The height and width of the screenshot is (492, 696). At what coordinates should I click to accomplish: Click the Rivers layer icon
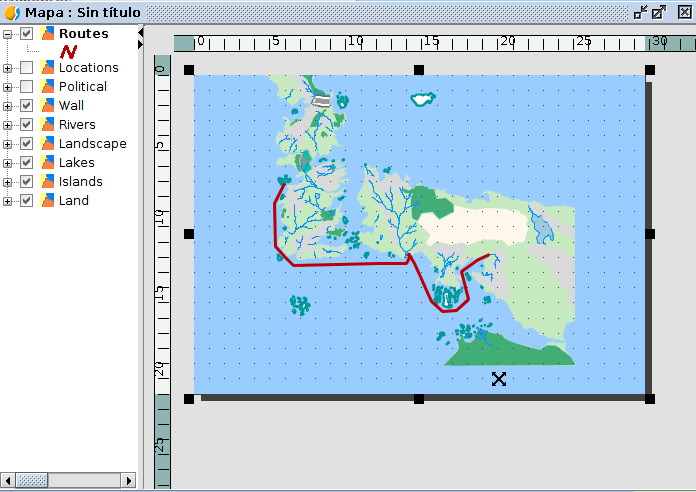click(47, 125)
